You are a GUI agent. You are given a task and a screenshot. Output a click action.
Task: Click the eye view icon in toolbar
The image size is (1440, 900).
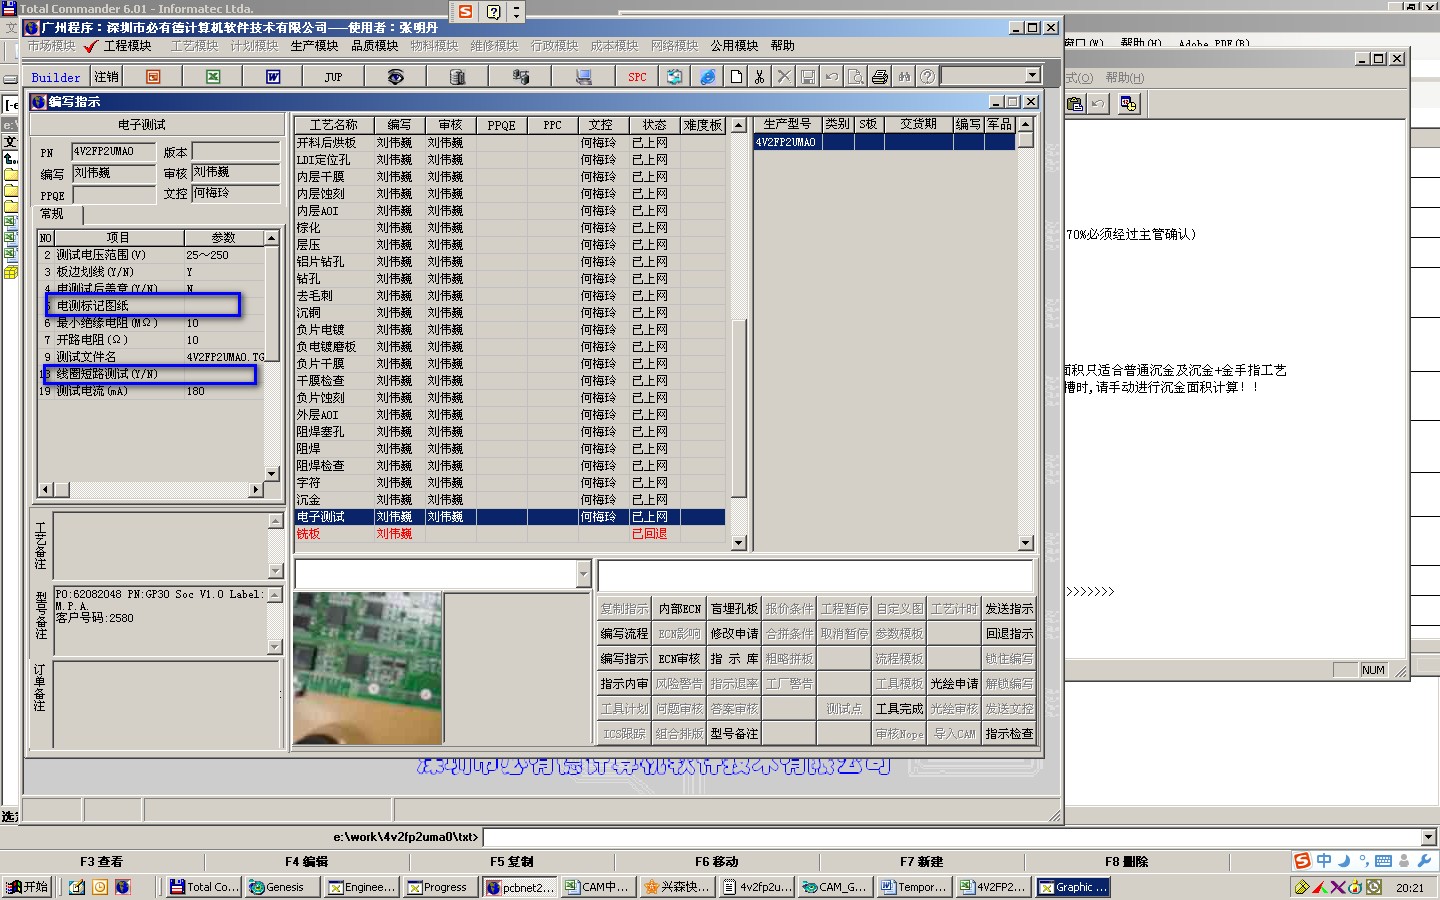pos(396,77)
